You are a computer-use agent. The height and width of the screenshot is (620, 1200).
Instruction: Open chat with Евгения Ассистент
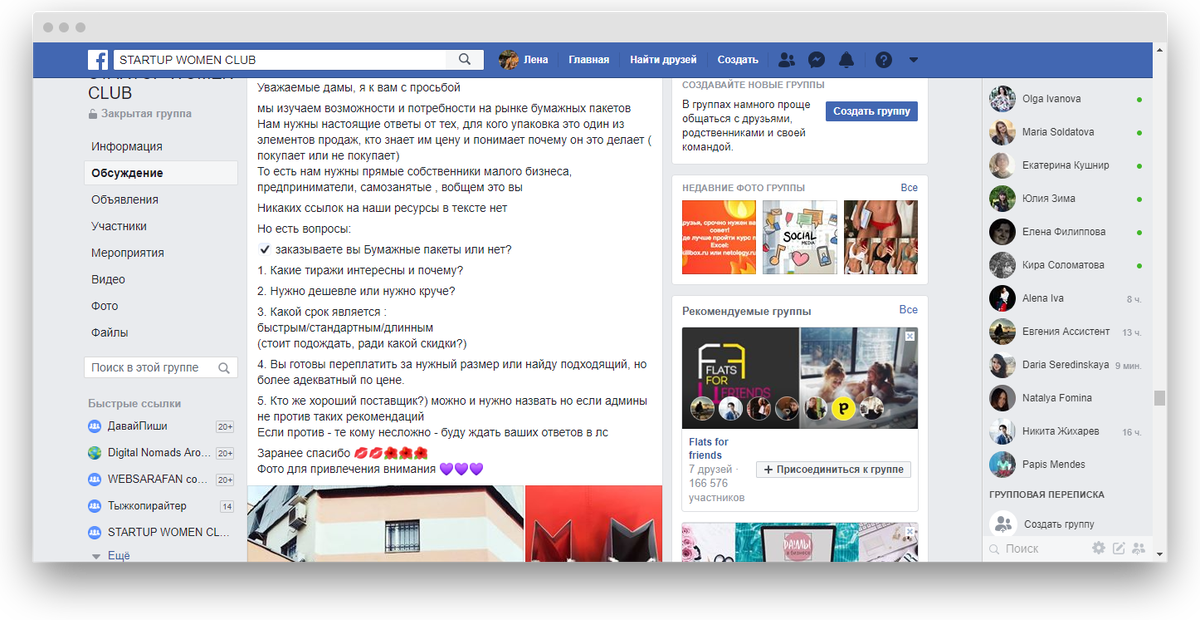click(x=1066, y=331)
